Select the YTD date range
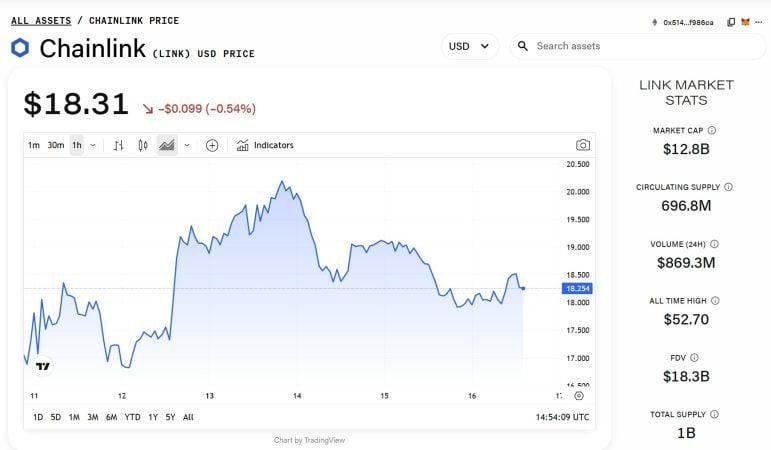Screen dimensions: 771x450 pyautogui.click(x=132, y=417)
